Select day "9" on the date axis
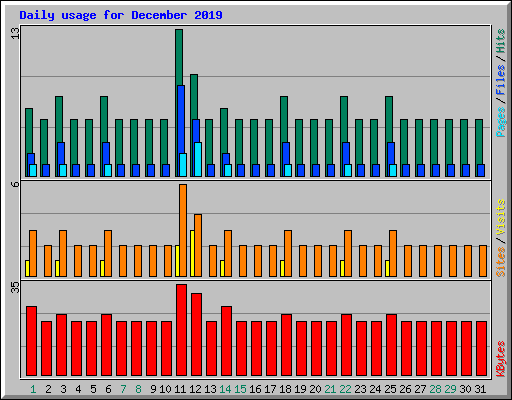 [x=153, y=389]
